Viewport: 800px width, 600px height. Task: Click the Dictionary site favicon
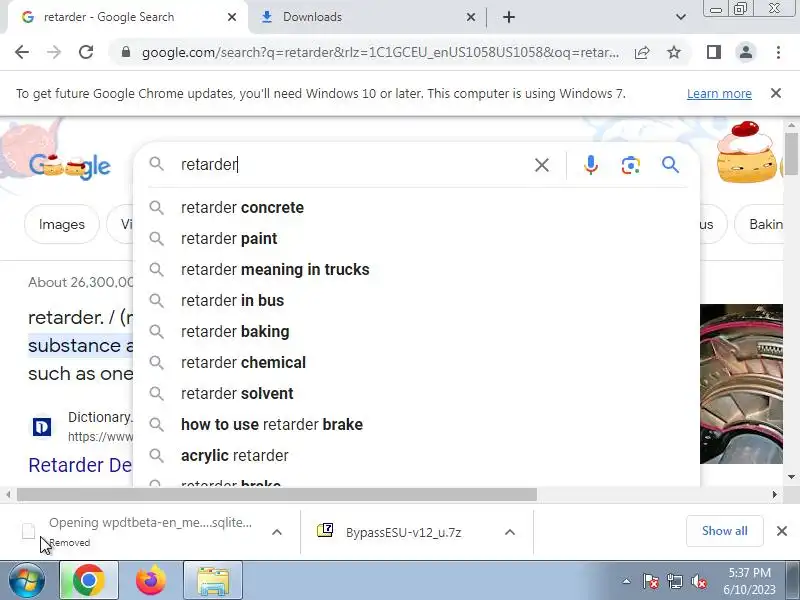[x=42, y=427]
